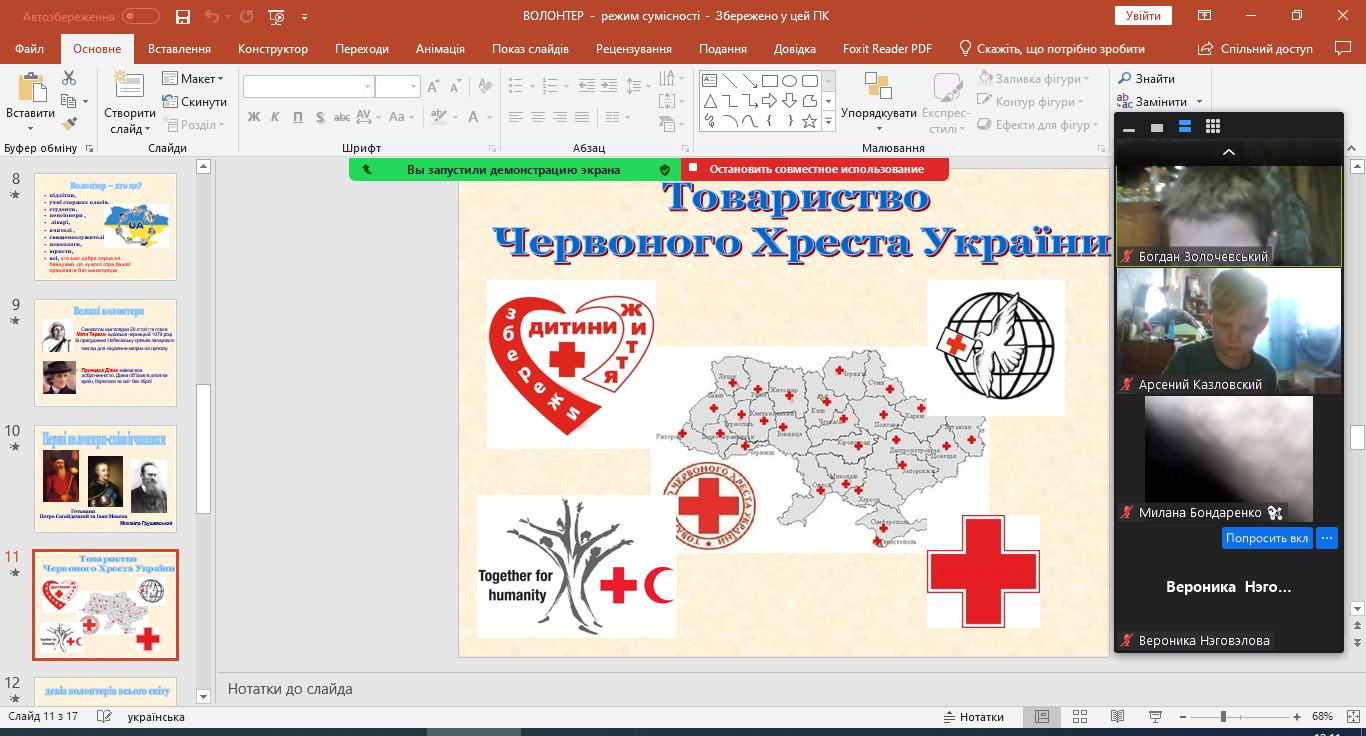The height and width of the screenshot is (736, 1366).
Task: Click the Попросить вкл button
Action: pos(1267,538)
